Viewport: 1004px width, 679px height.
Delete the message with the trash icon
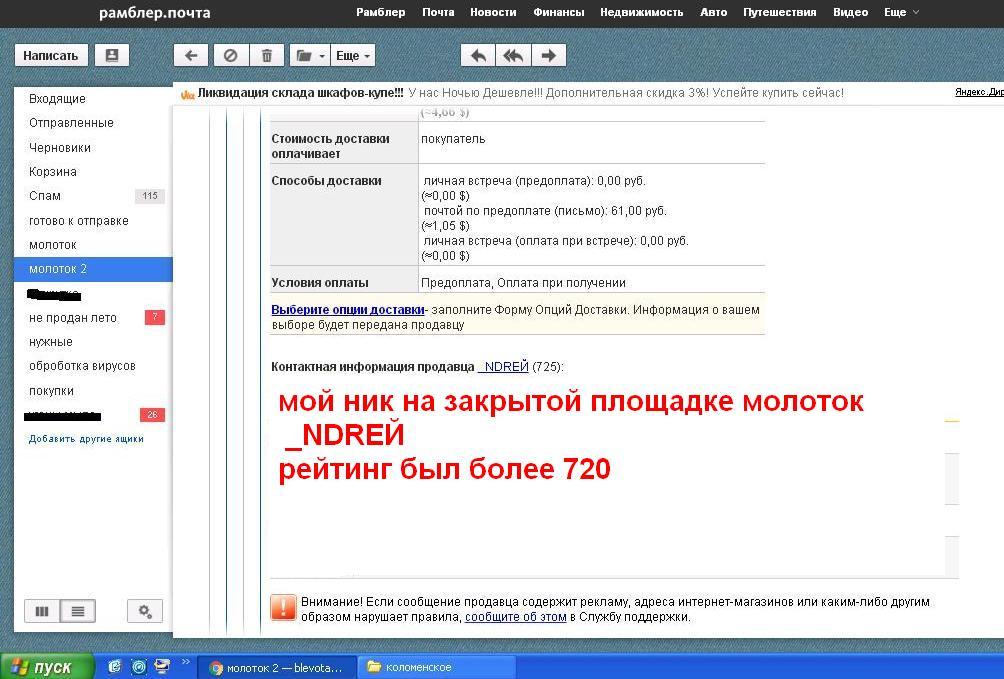point(267,56)
